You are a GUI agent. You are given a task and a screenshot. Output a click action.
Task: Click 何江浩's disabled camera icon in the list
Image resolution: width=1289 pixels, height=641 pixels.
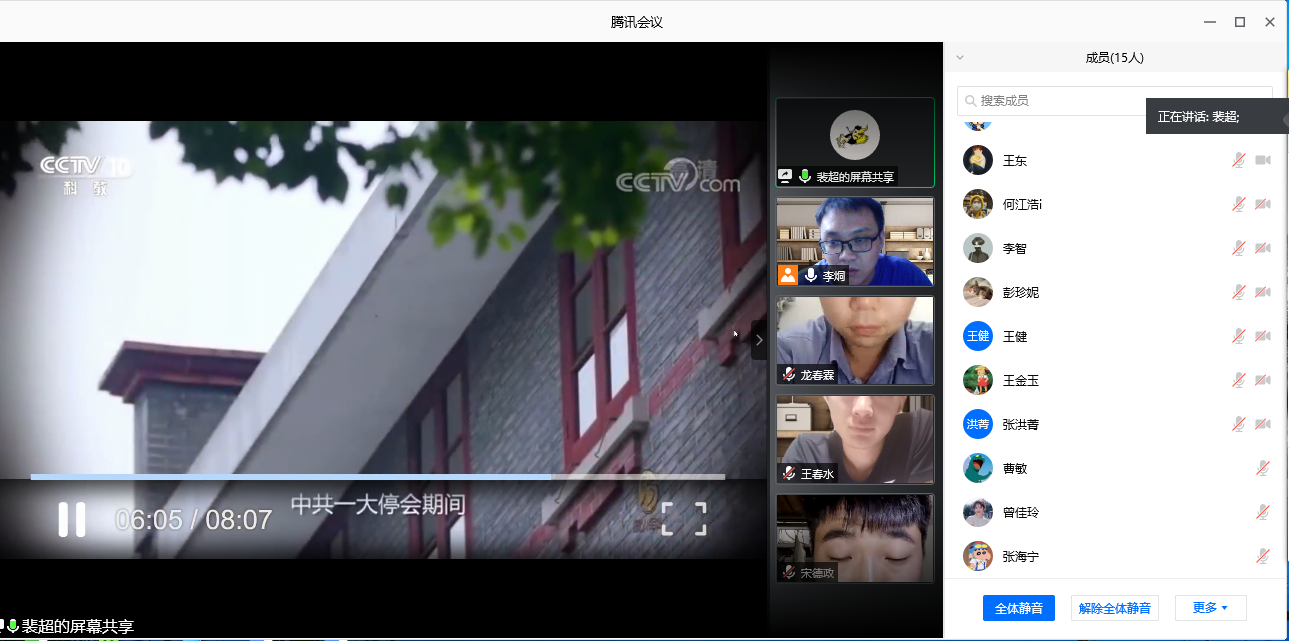pyautogui.click(x=1262, y=204)
